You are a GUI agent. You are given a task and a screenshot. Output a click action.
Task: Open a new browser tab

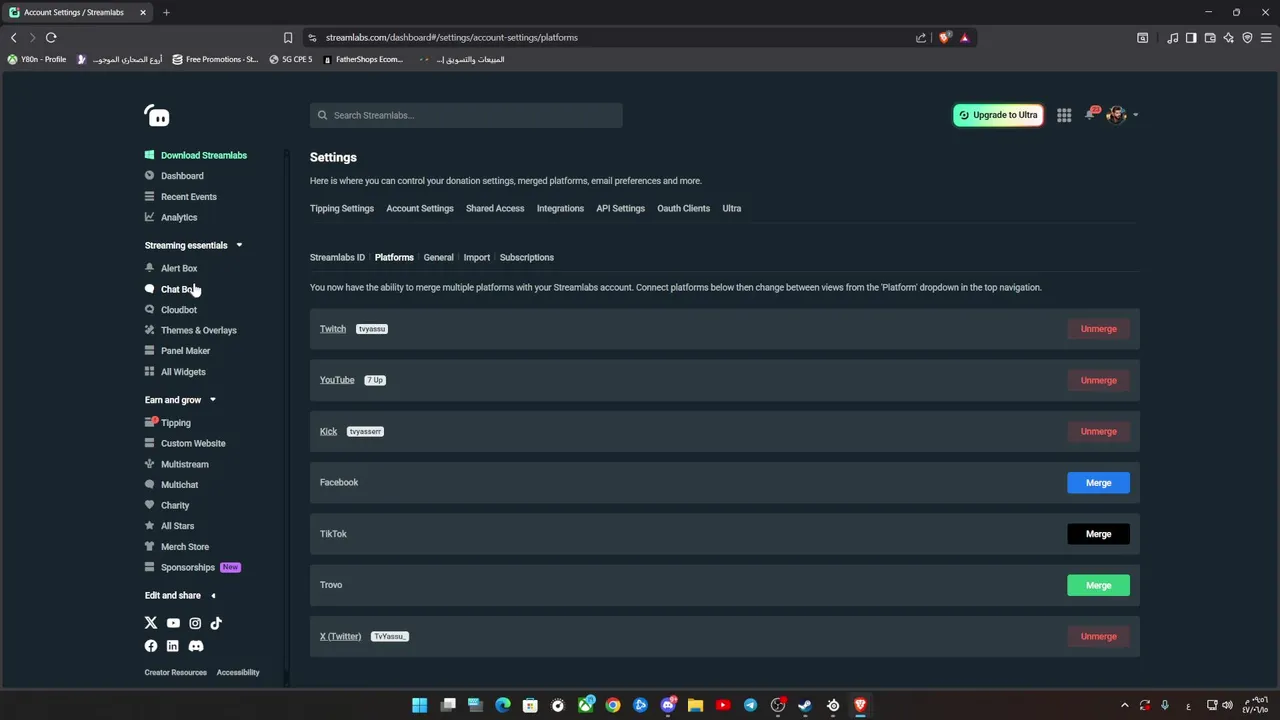coord(166,12)
